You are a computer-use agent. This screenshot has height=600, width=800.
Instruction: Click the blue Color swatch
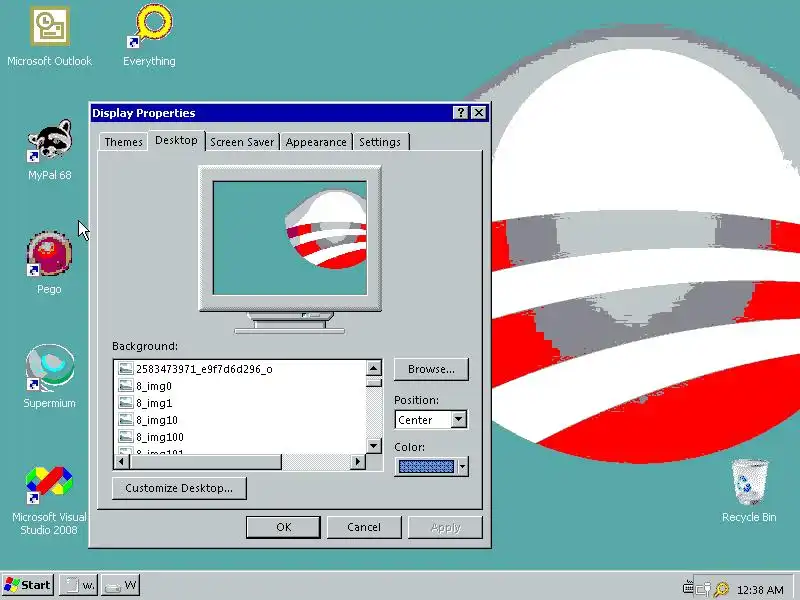pos(426,466)
